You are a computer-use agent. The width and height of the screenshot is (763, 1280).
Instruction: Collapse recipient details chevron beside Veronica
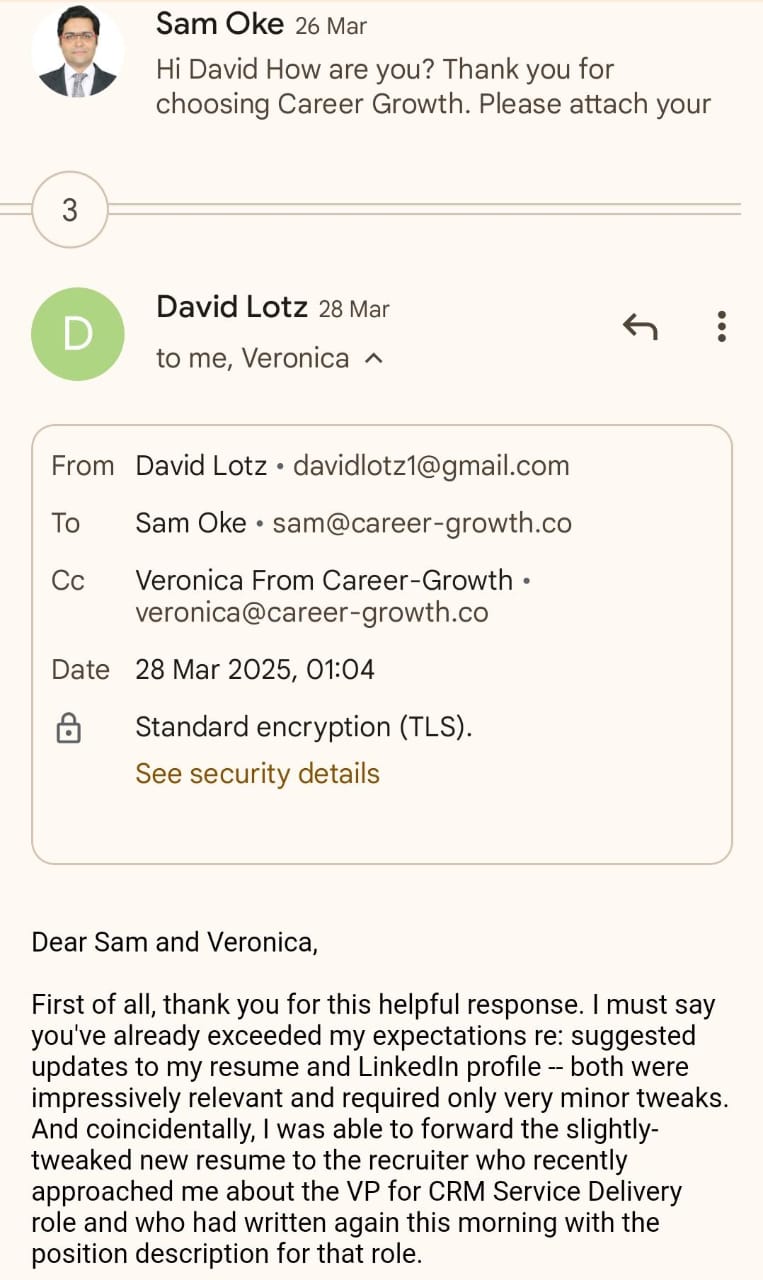(374, 358)
